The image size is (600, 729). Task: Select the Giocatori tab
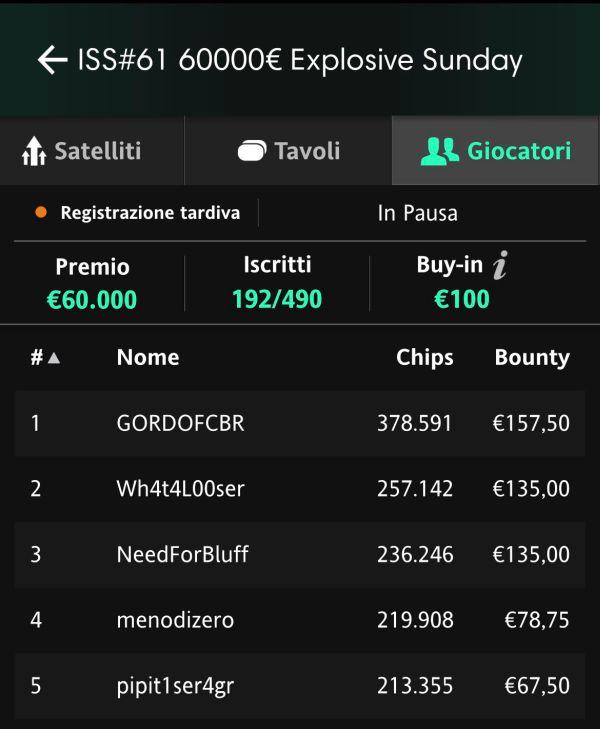[x=495, y=151]
